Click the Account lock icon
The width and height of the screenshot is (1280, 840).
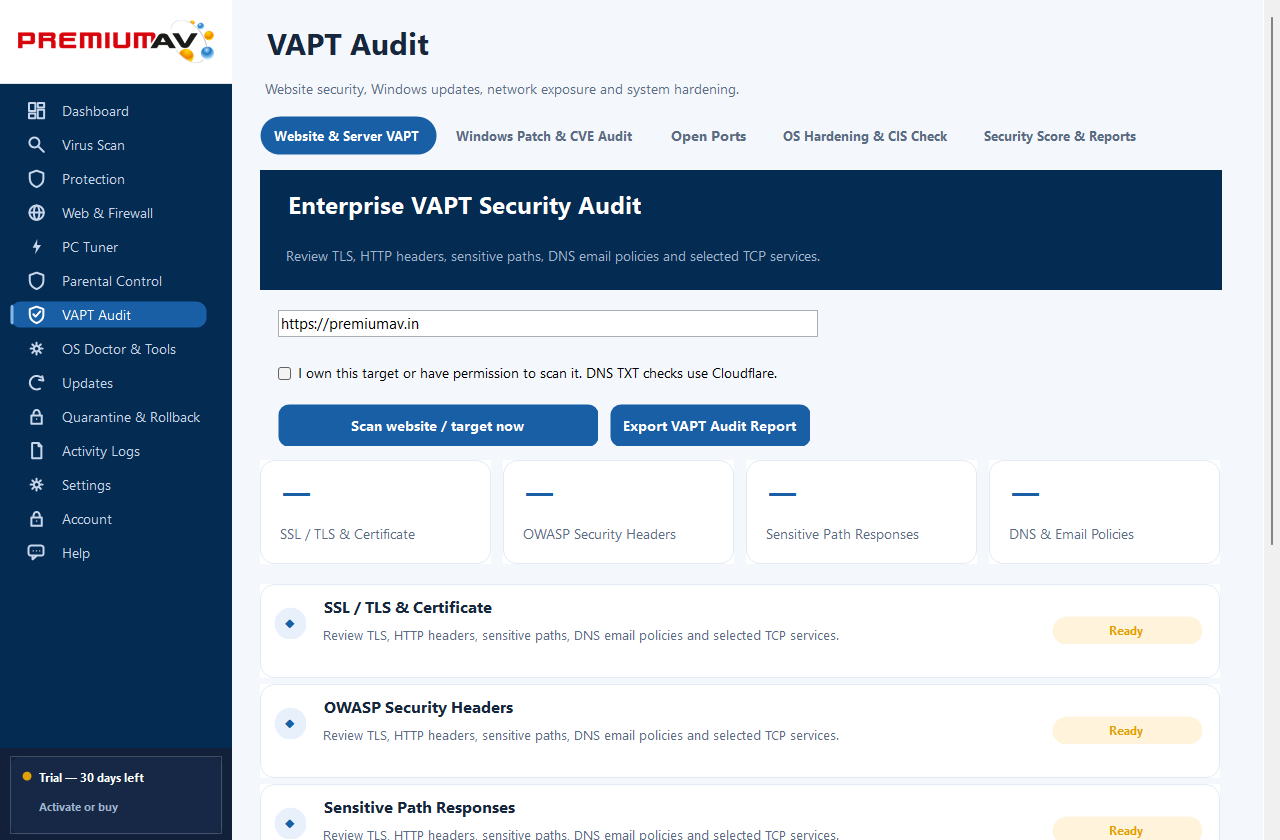coord(37,519)
